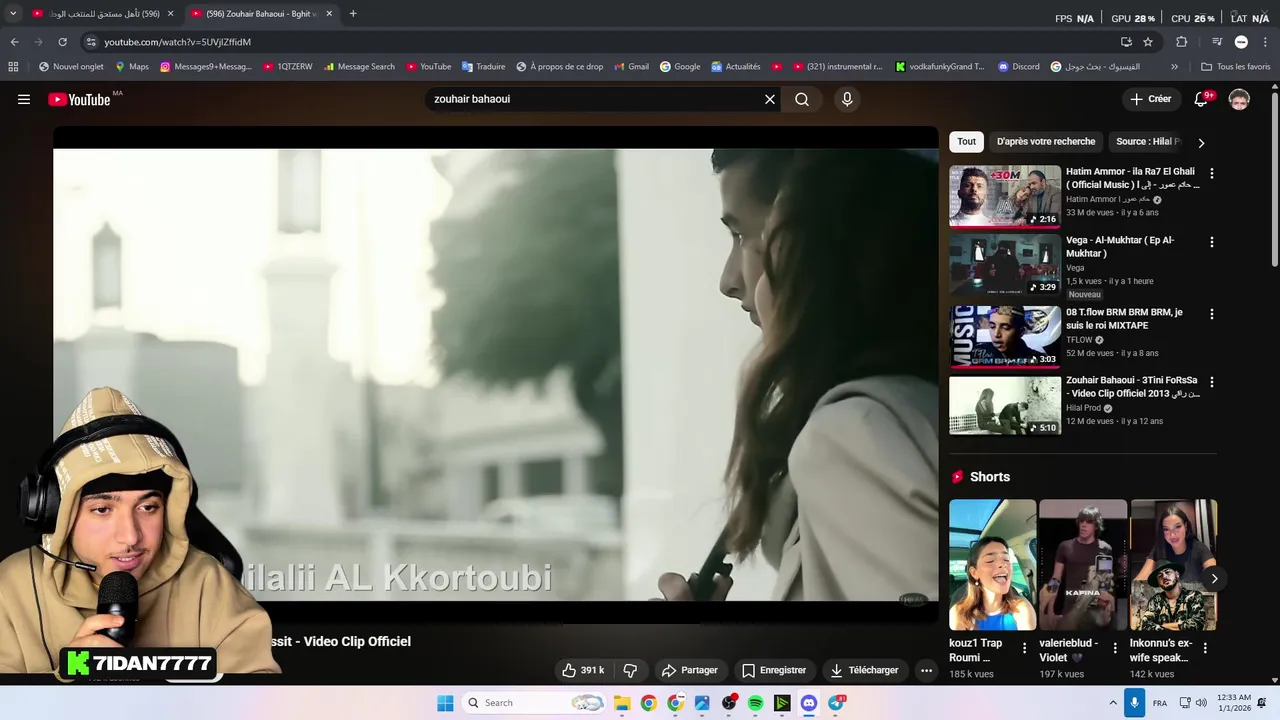The height and width of the screenshot is (720, 1280).
Task: Play the kouz1 Trap Roumi short
Action: 992,565
